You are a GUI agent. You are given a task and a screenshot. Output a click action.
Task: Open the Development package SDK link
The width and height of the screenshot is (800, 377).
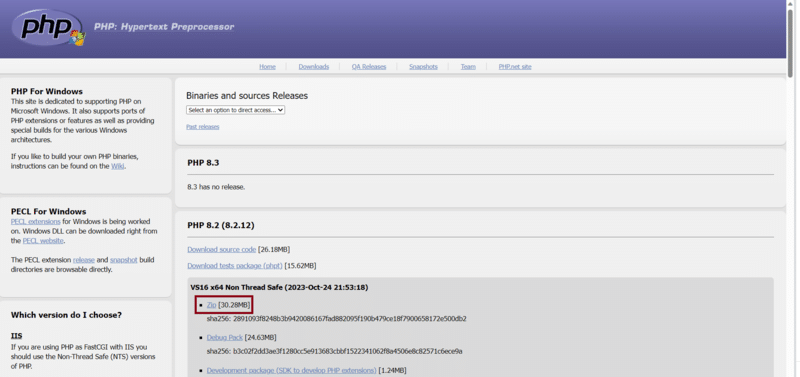click(x=291, y=370)
